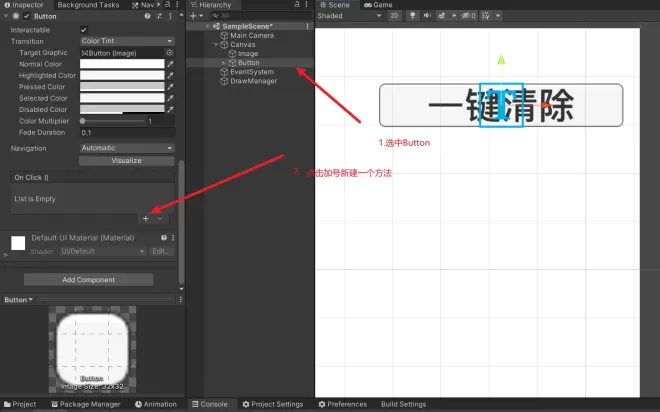Screen dimensions: 660x412
Task: Toggle Button component enabled checkbox
Action: click(x=27, y=16)
